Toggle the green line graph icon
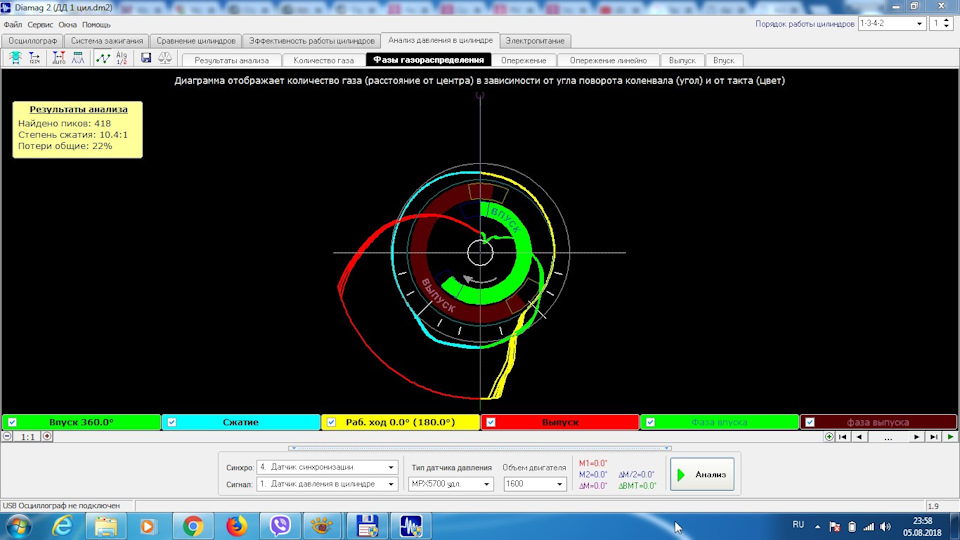960x540 pixels. pos(103,58)
